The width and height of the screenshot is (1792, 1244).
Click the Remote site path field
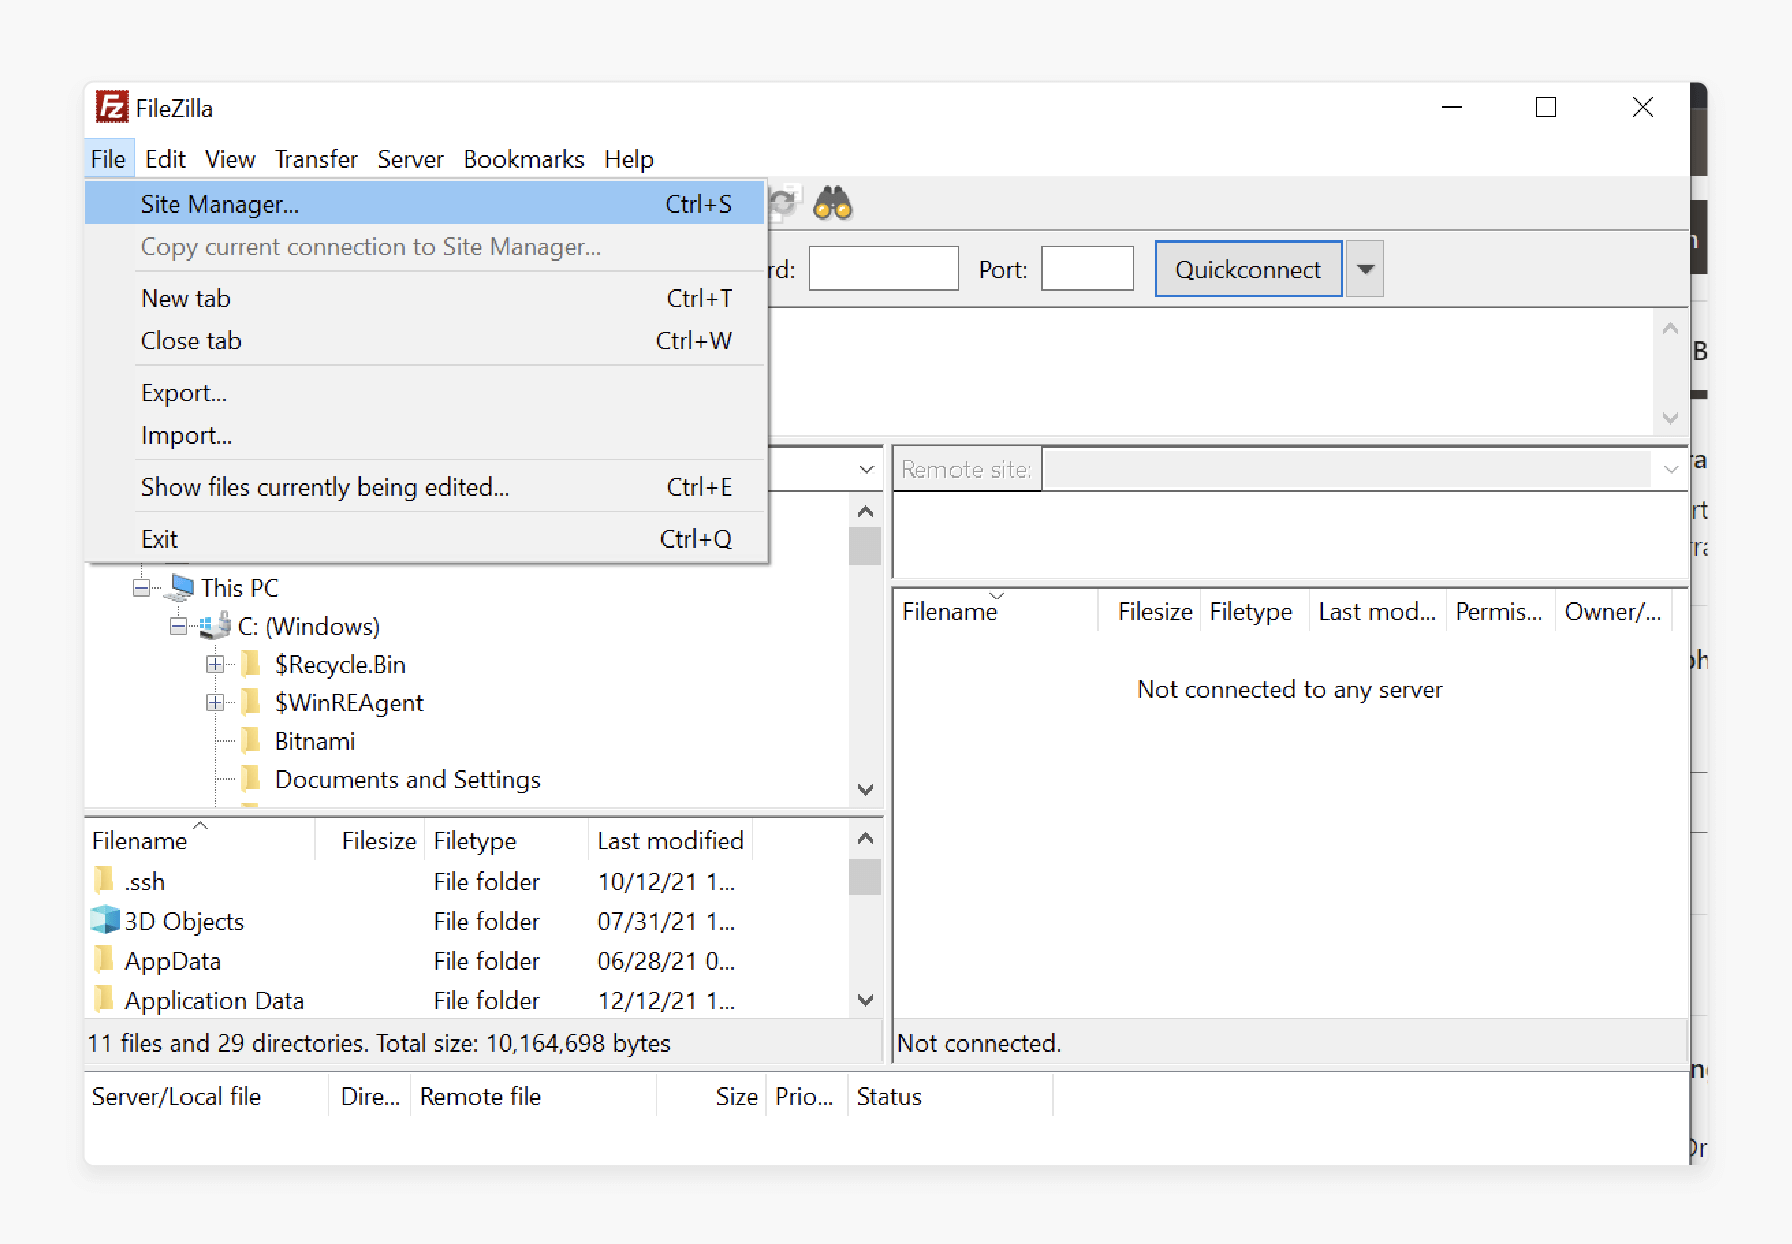[x=1346, y=469]
